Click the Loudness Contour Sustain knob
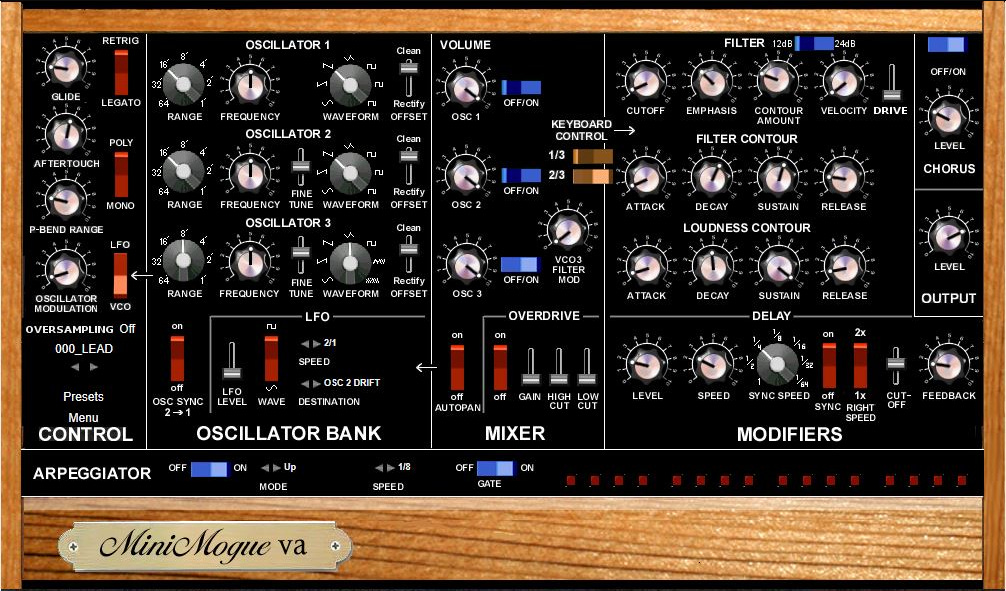Image resolution: width=1006 pixels, height=591 pixels. 778,266
